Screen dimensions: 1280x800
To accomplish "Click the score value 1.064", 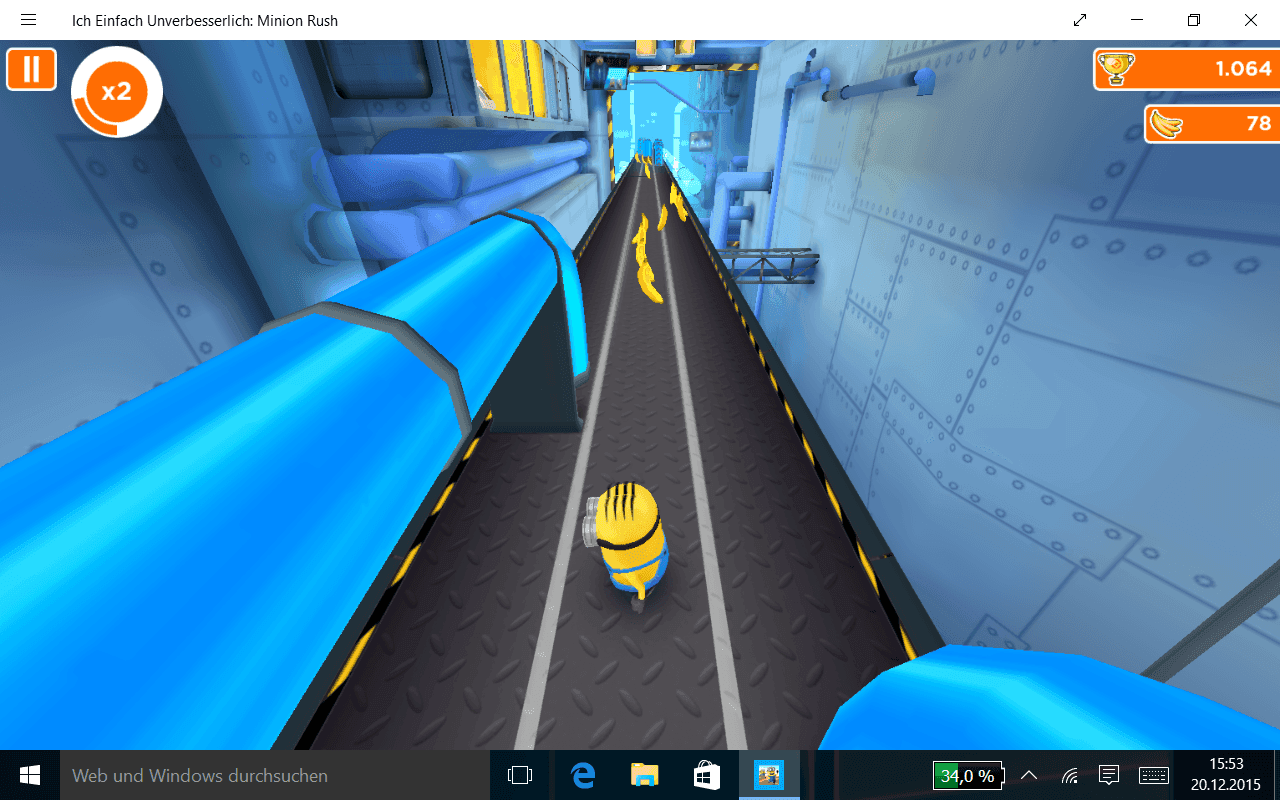I will [1243, 68].
